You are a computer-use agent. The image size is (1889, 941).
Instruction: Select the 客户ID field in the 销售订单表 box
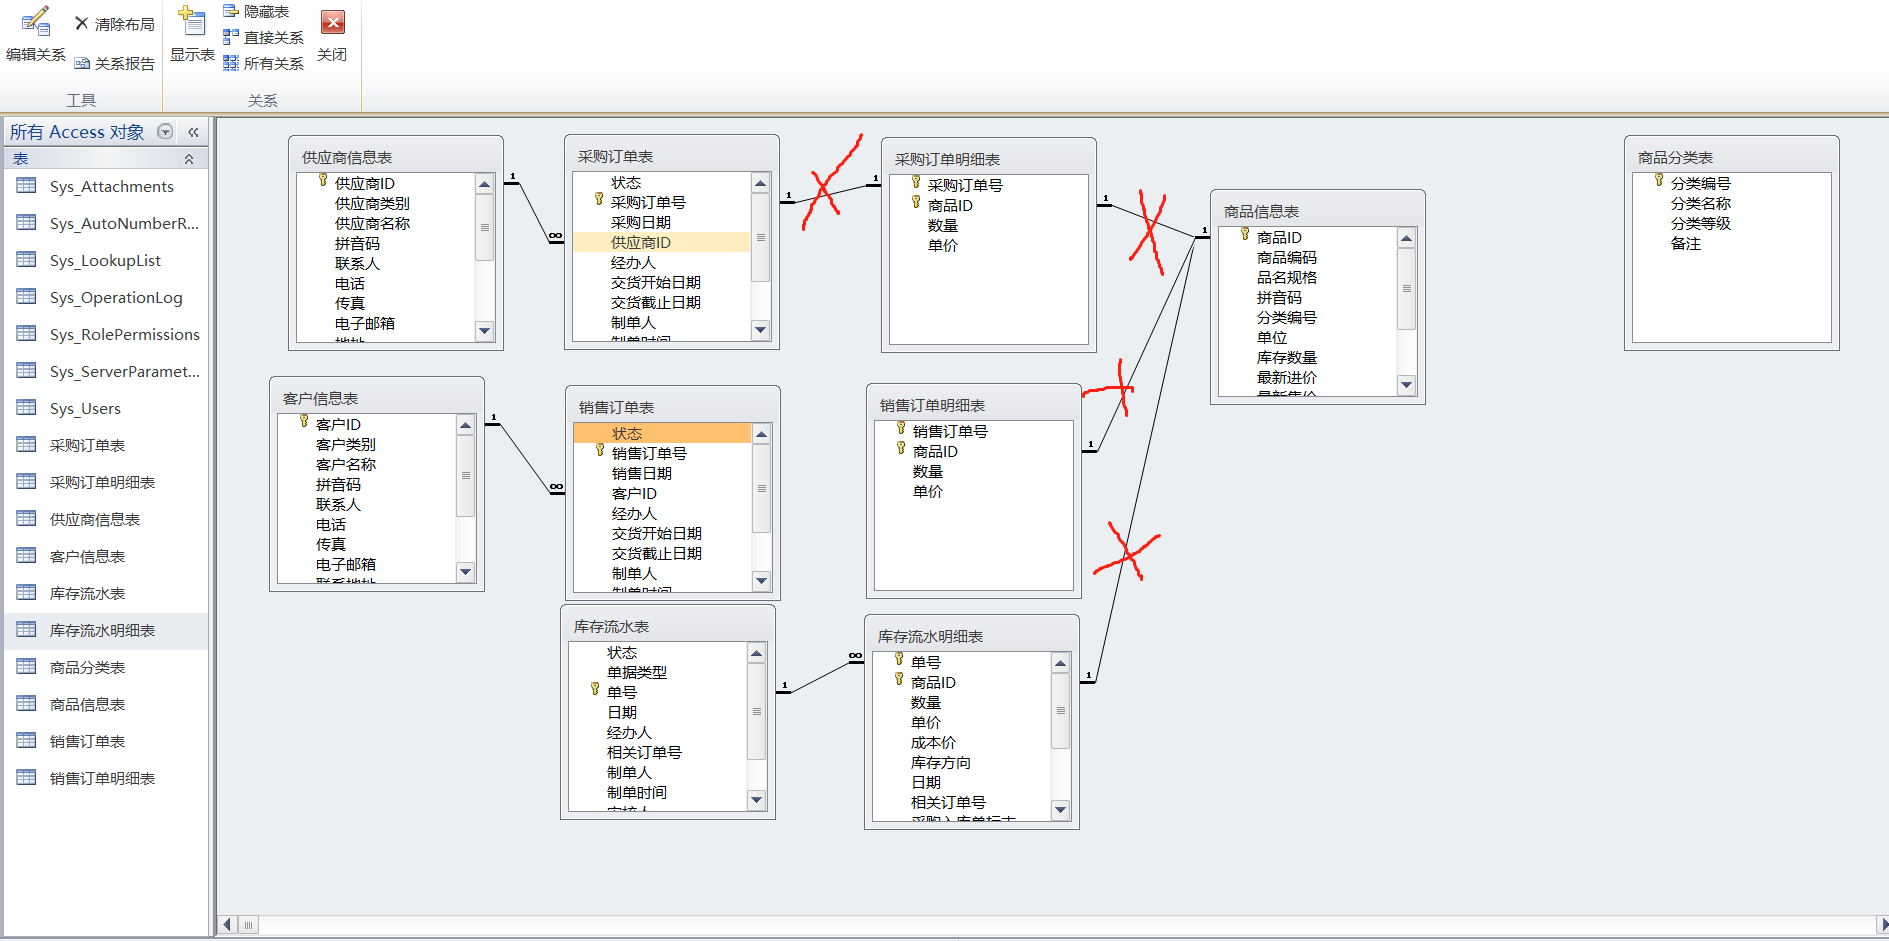coord(634,493)
